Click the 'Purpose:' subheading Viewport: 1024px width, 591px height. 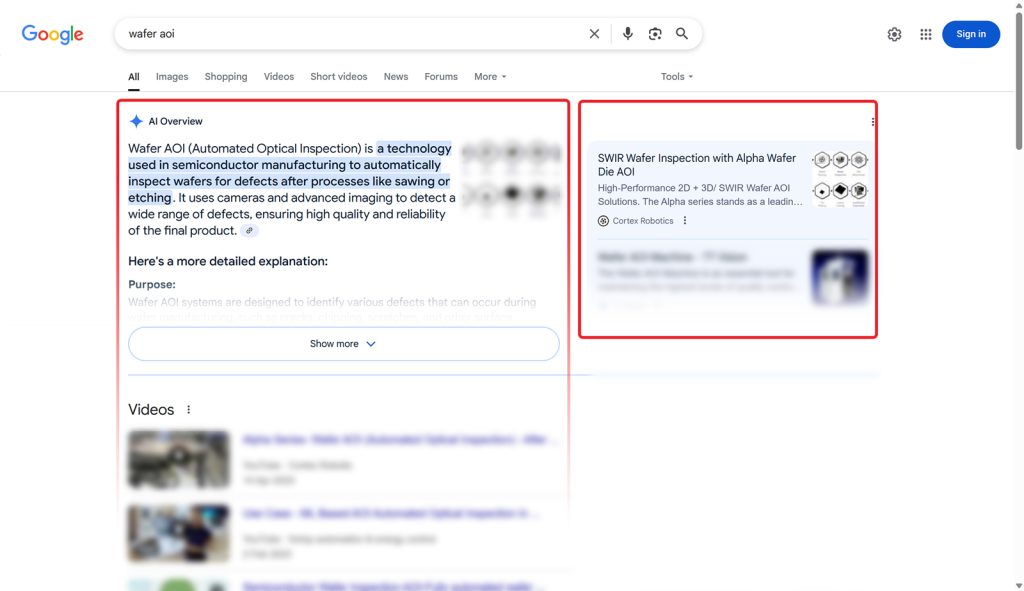(x=152, y=284)
